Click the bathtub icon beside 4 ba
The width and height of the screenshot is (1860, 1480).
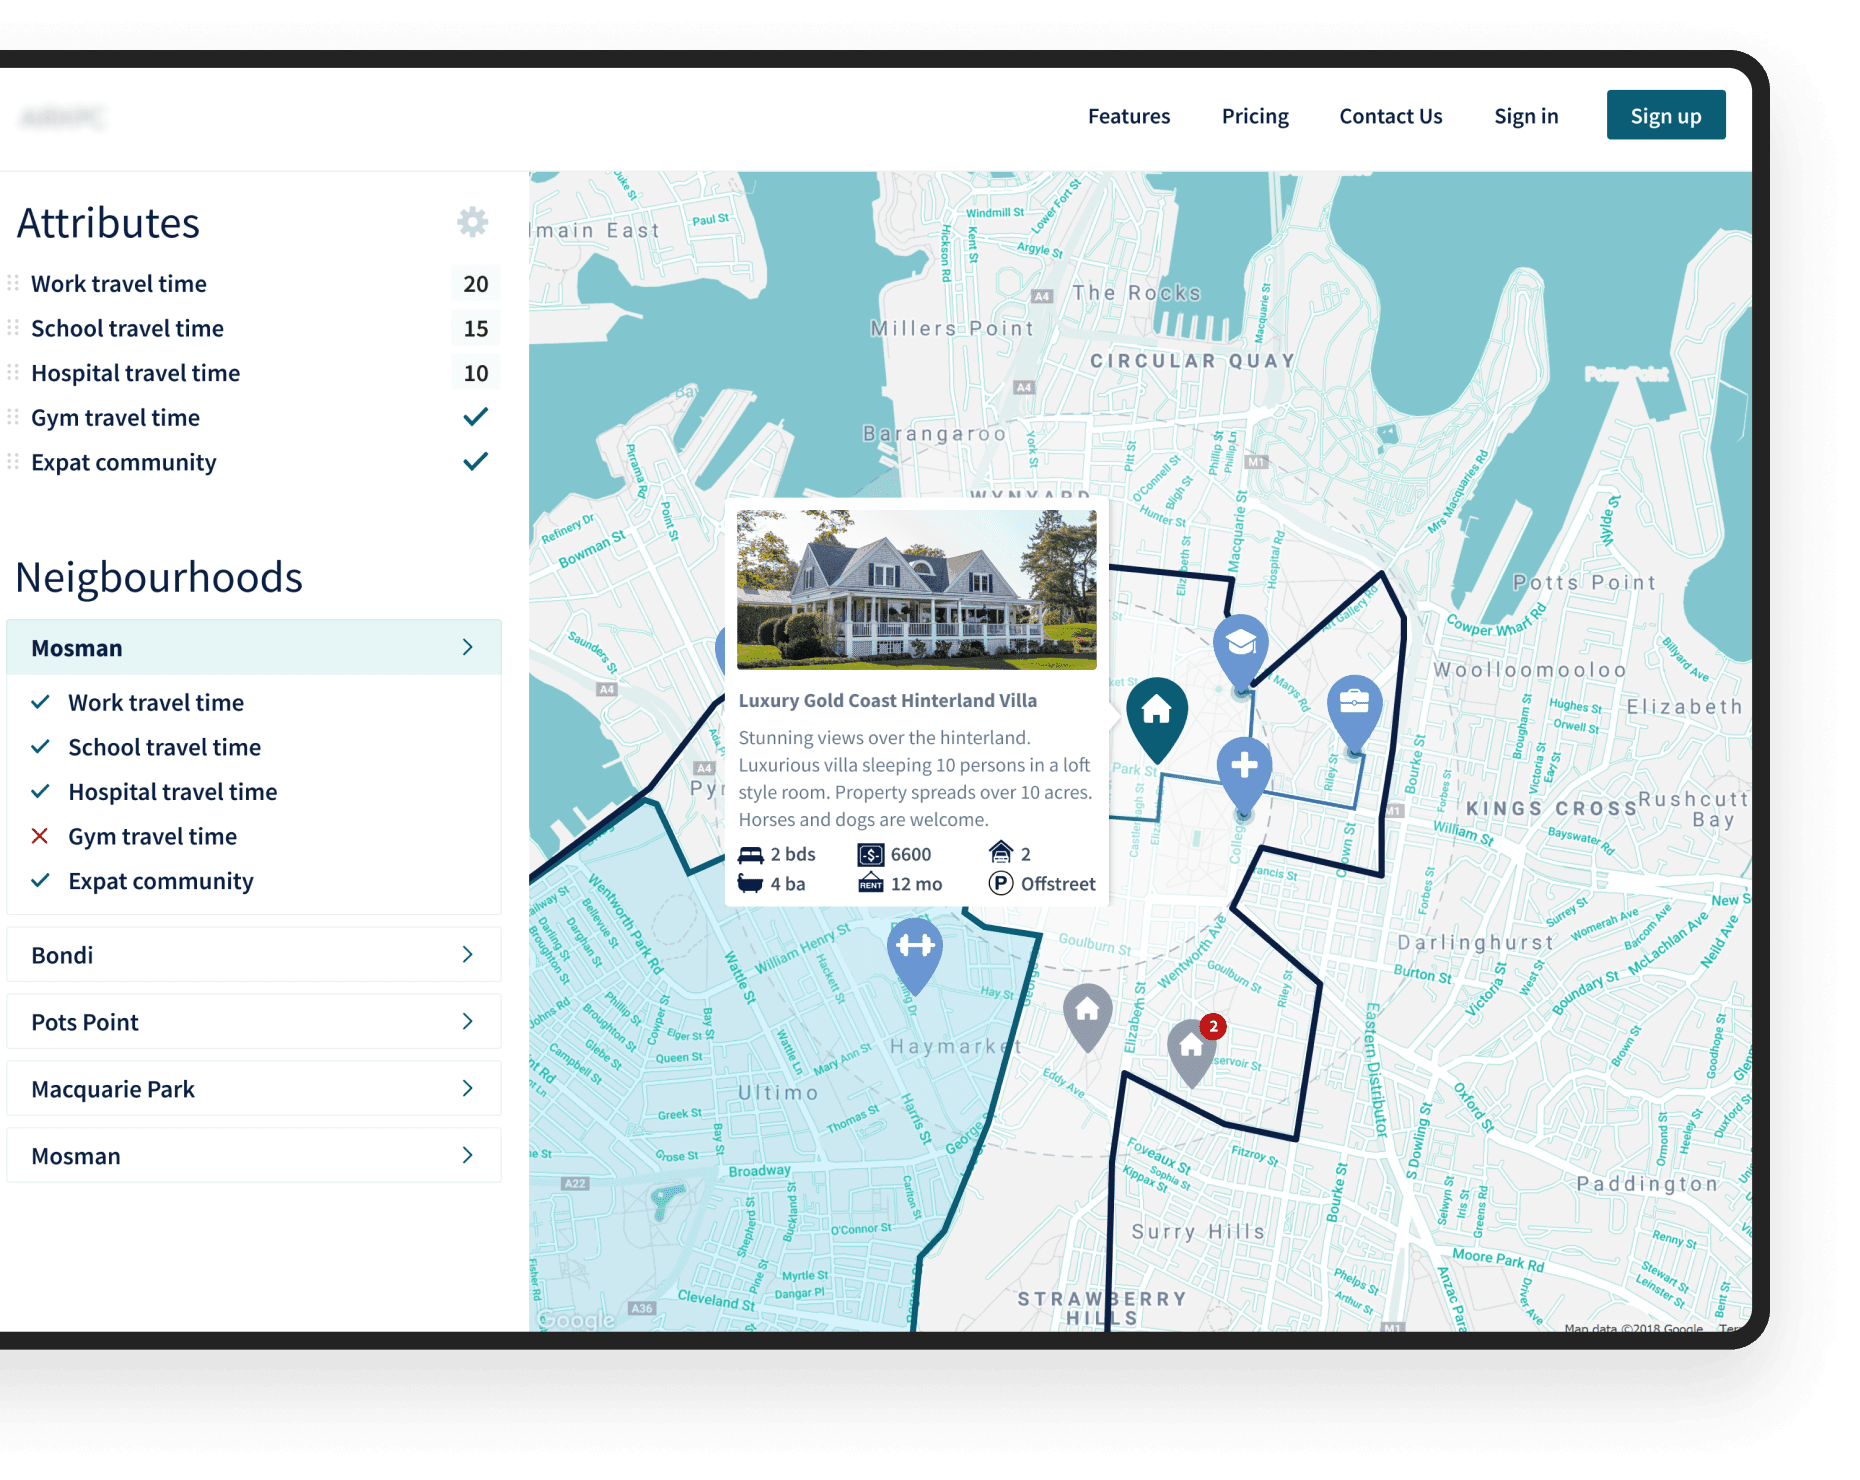(x=750, y=884)
